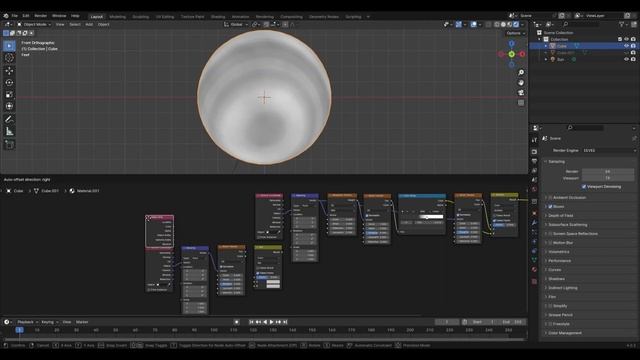Image resolution: width=640 pixels, height=360 pixels.
Task: Click the blue Z axis on navigation gizmo
Action: pyautogui.click(x=511, y=43)
